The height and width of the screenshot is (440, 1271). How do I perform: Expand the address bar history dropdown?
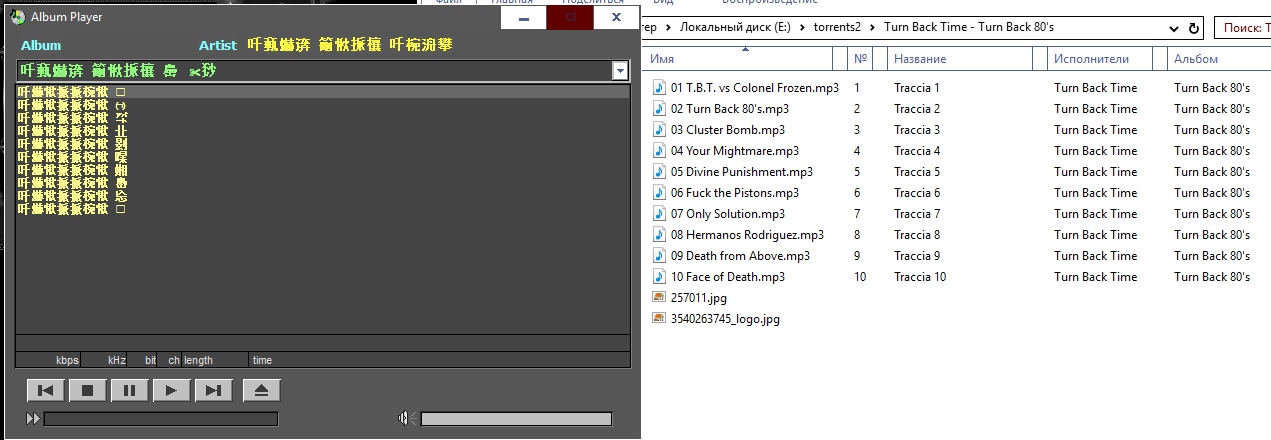[1172, 28]
